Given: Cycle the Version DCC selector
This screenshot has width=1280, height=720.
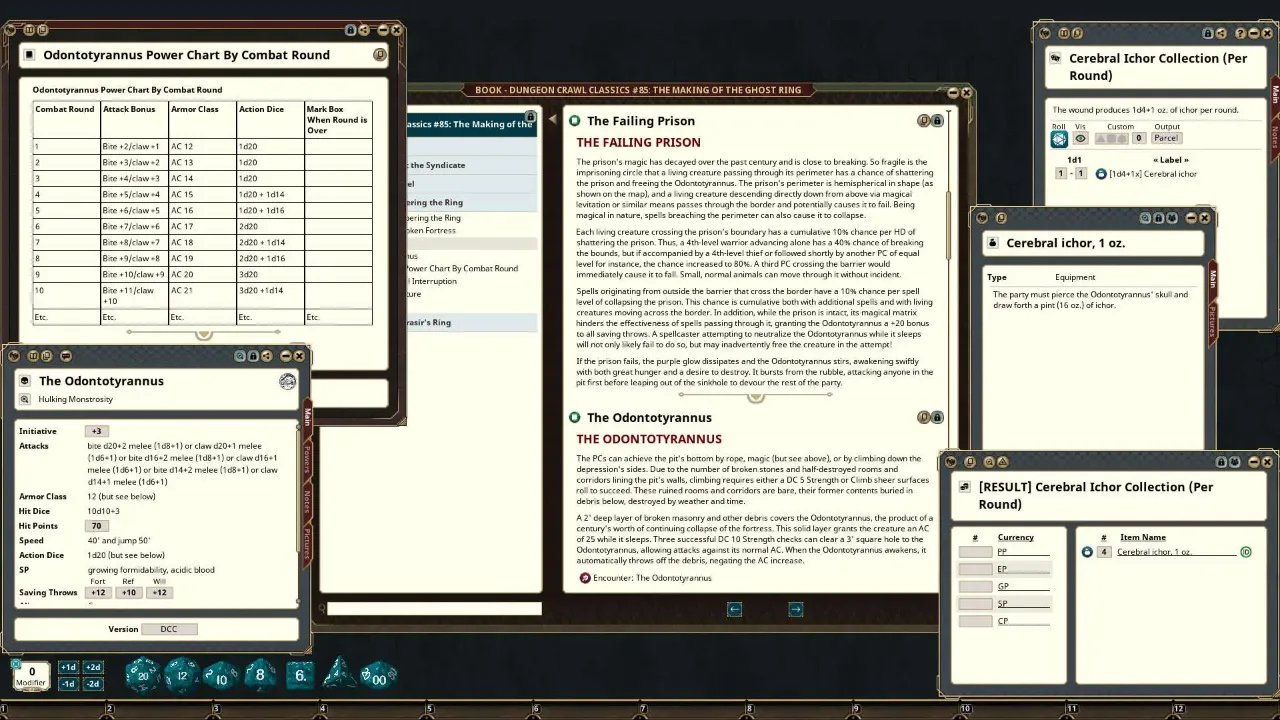Looking at the screenshot, I should (x=169, y=629).
